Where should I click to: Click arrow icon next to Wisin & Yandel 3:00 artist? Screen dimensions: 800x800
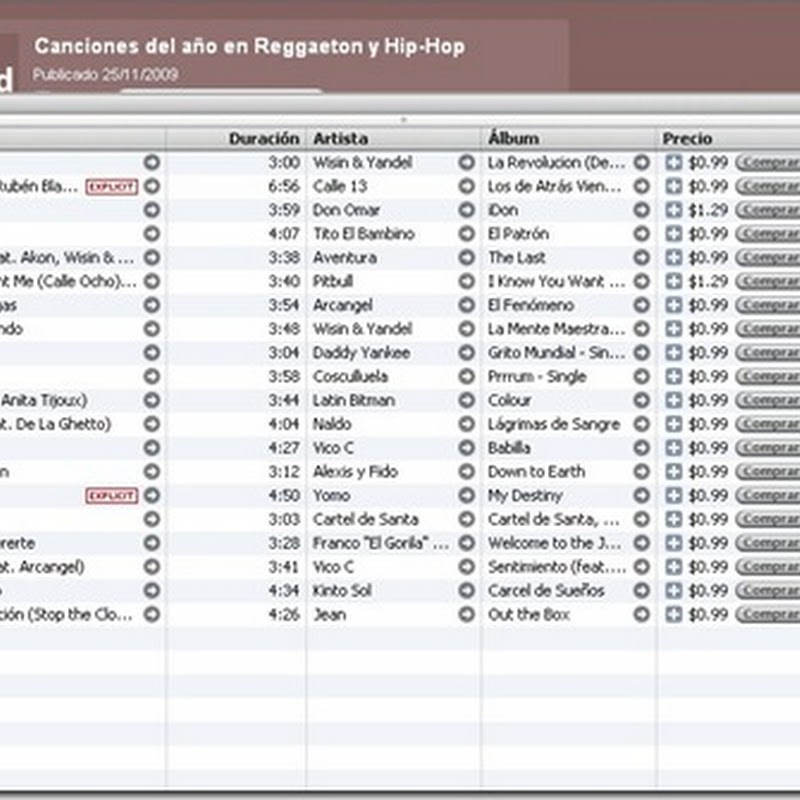point(466,163)
